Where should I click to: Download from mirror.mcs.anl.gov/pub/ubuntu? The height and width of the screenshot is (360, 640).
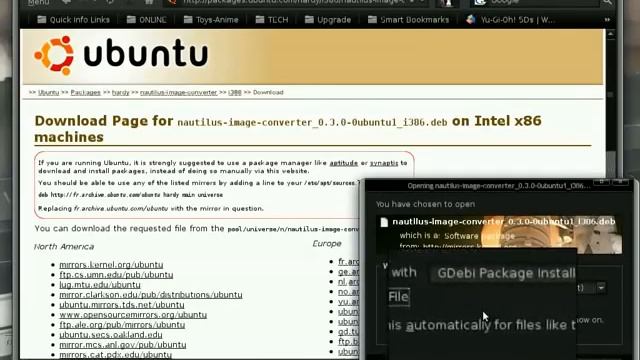[123, 344]
